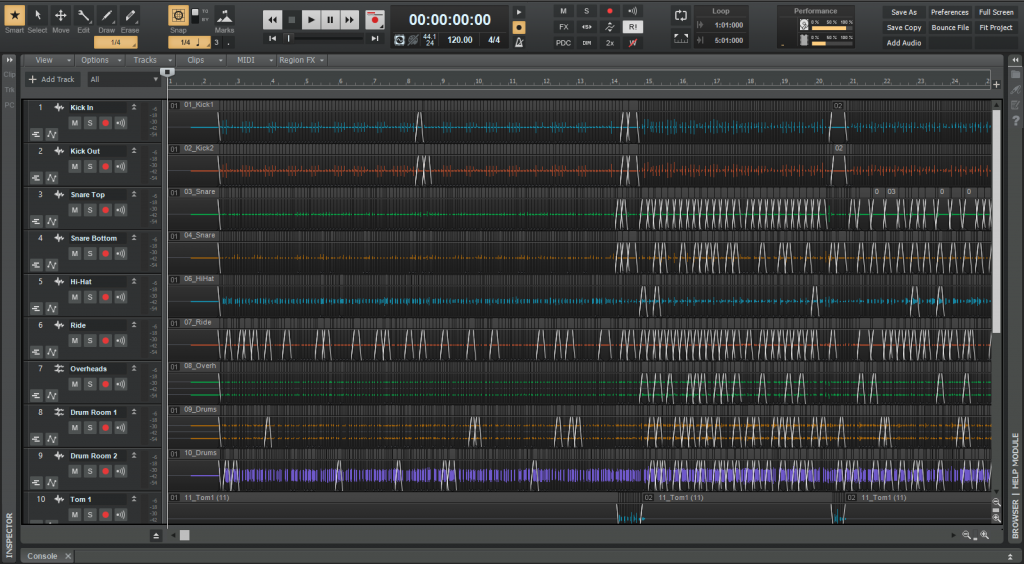
Task: Close the Console tab
Action: (x=68, y=556)
